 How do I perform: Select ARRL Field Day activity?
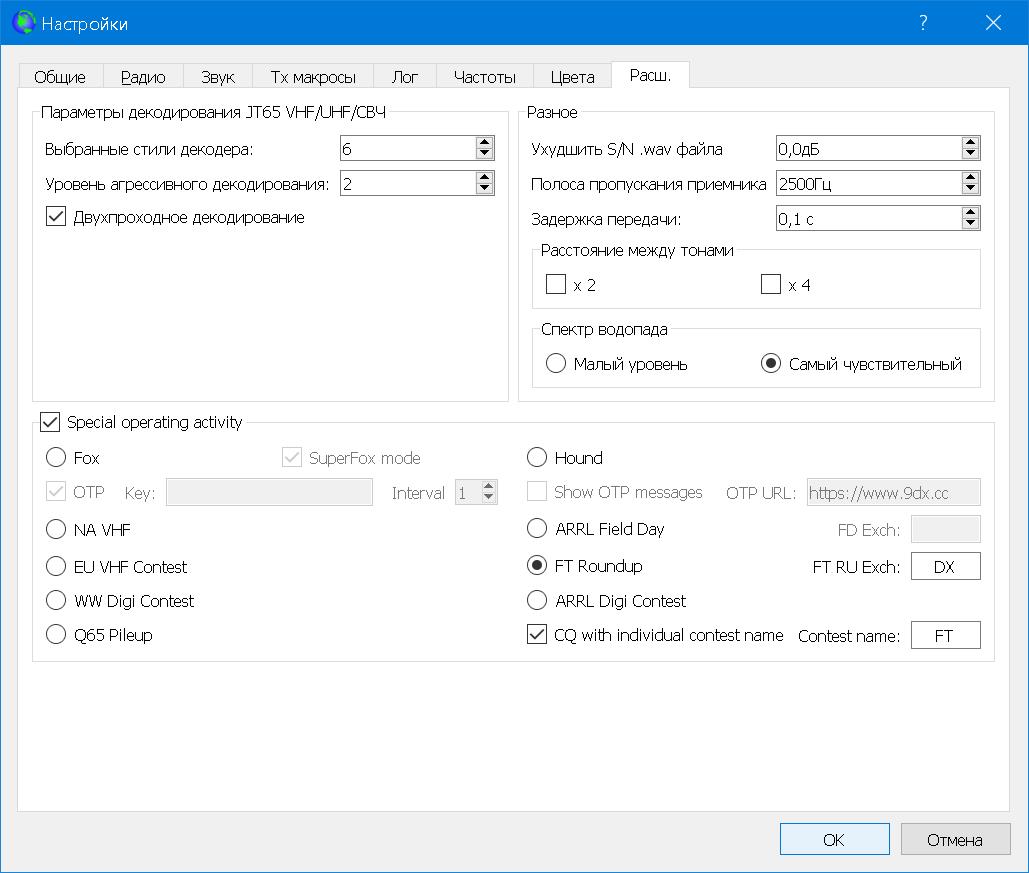click(537, 529)
